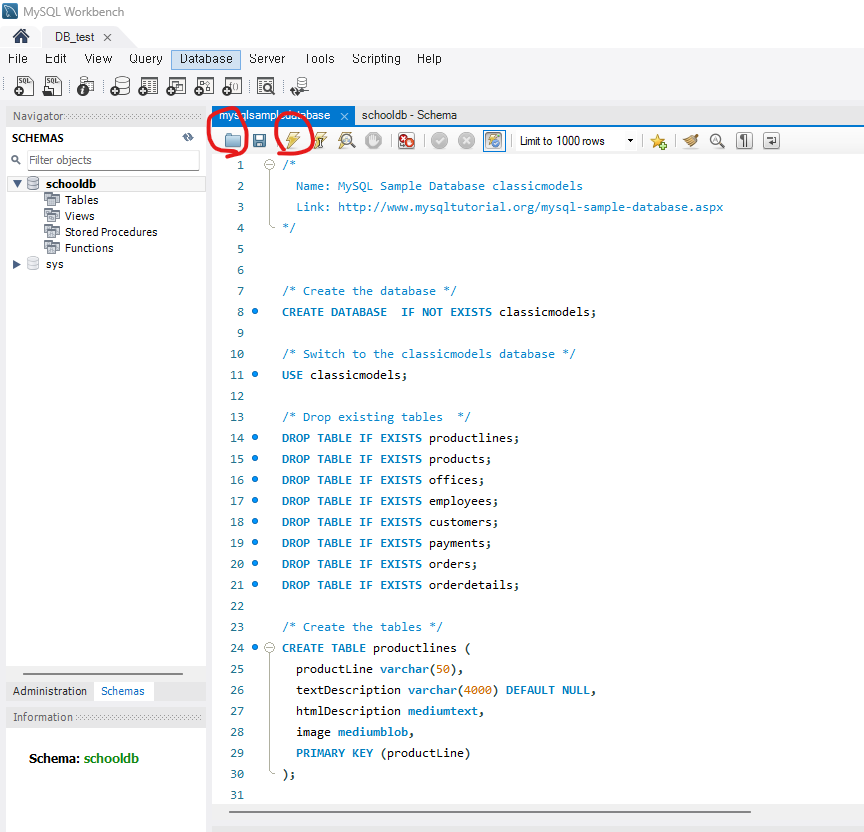
Task: Click the text 'USE classicmodels;'
Action: coord(344,375)
